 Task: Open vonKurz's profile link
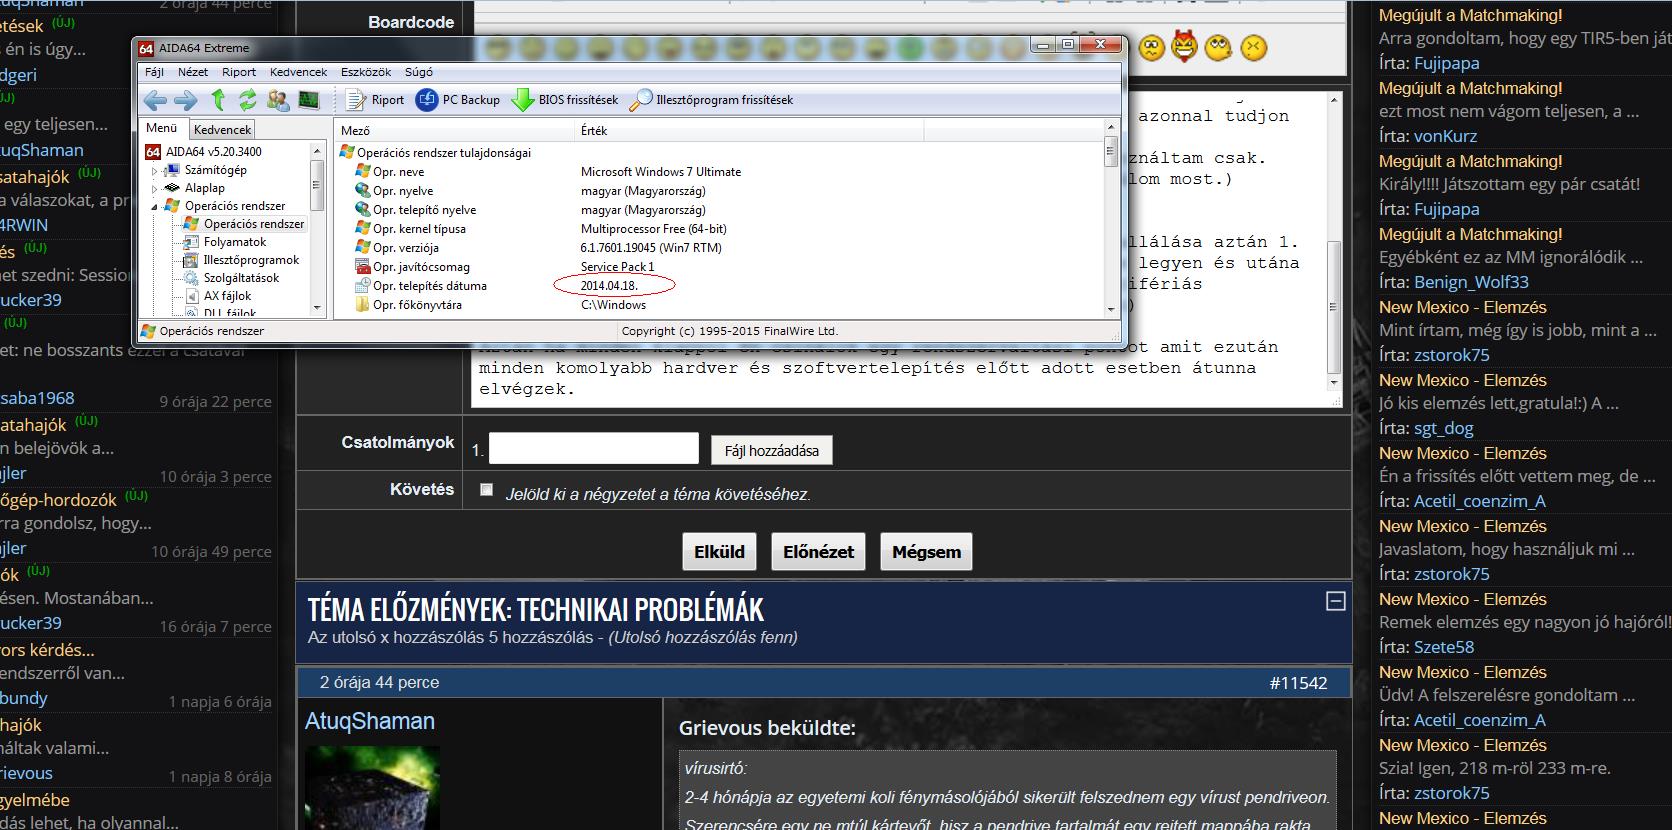tap(1445, 136)
